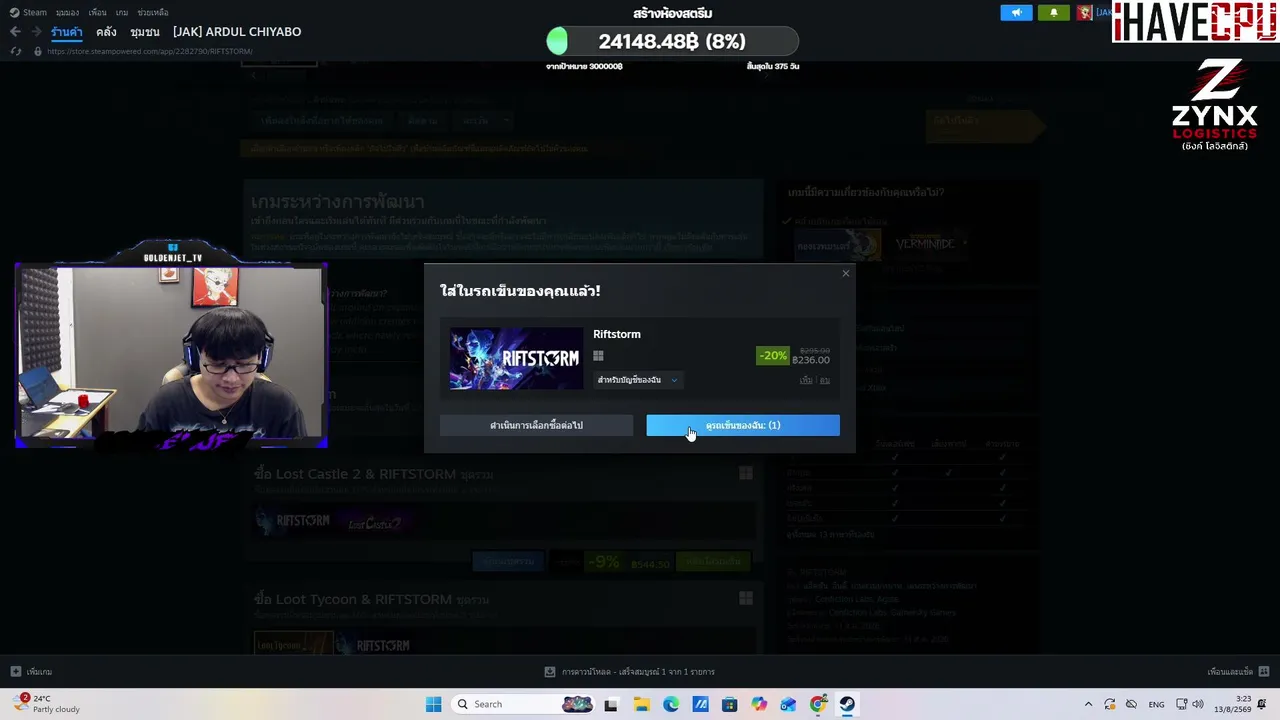Open Friends and Chat
1280x720 pixels.
(1238, 672)
